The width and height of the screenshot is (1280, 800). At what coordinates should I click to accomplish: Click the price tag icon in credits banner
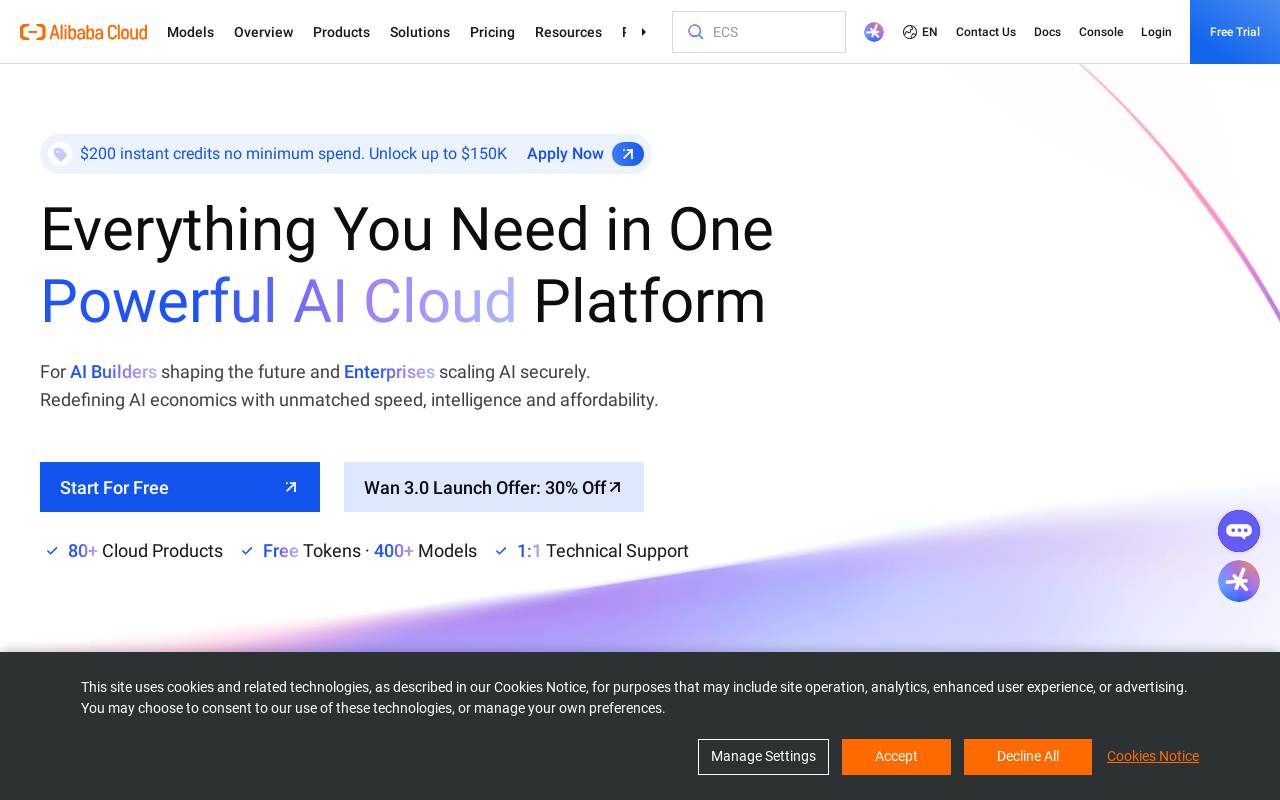coord(60,154)
